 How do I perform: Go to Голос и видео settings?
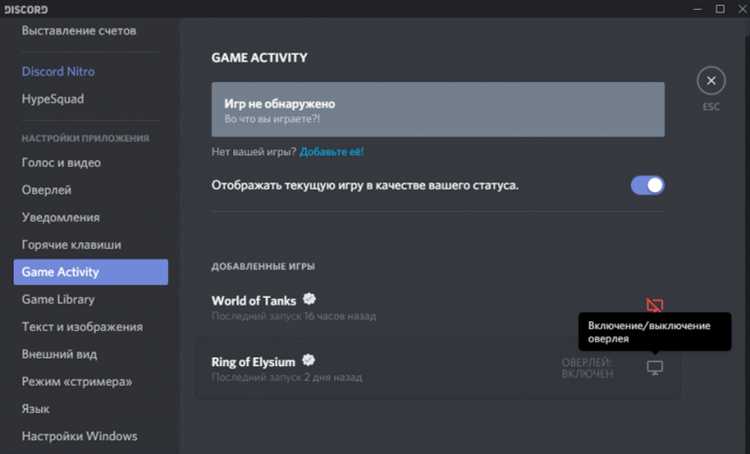click(x=61, y=163)
